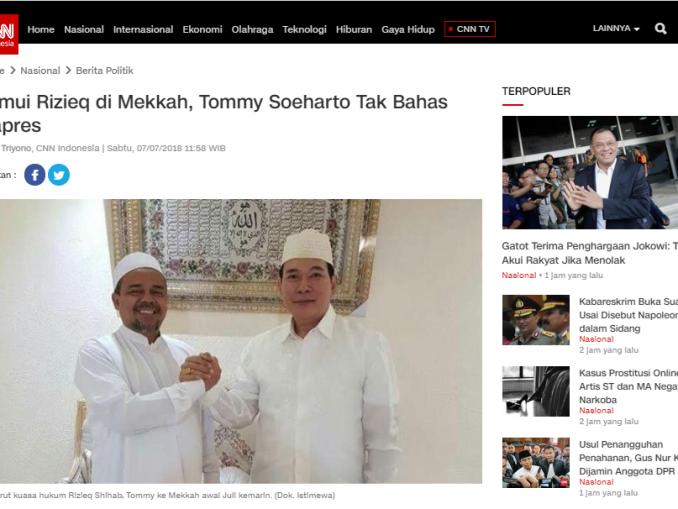The width and height of the screenshot is (678, 509).
Task: Share article via Twitter icon
Action: [59, 175]
